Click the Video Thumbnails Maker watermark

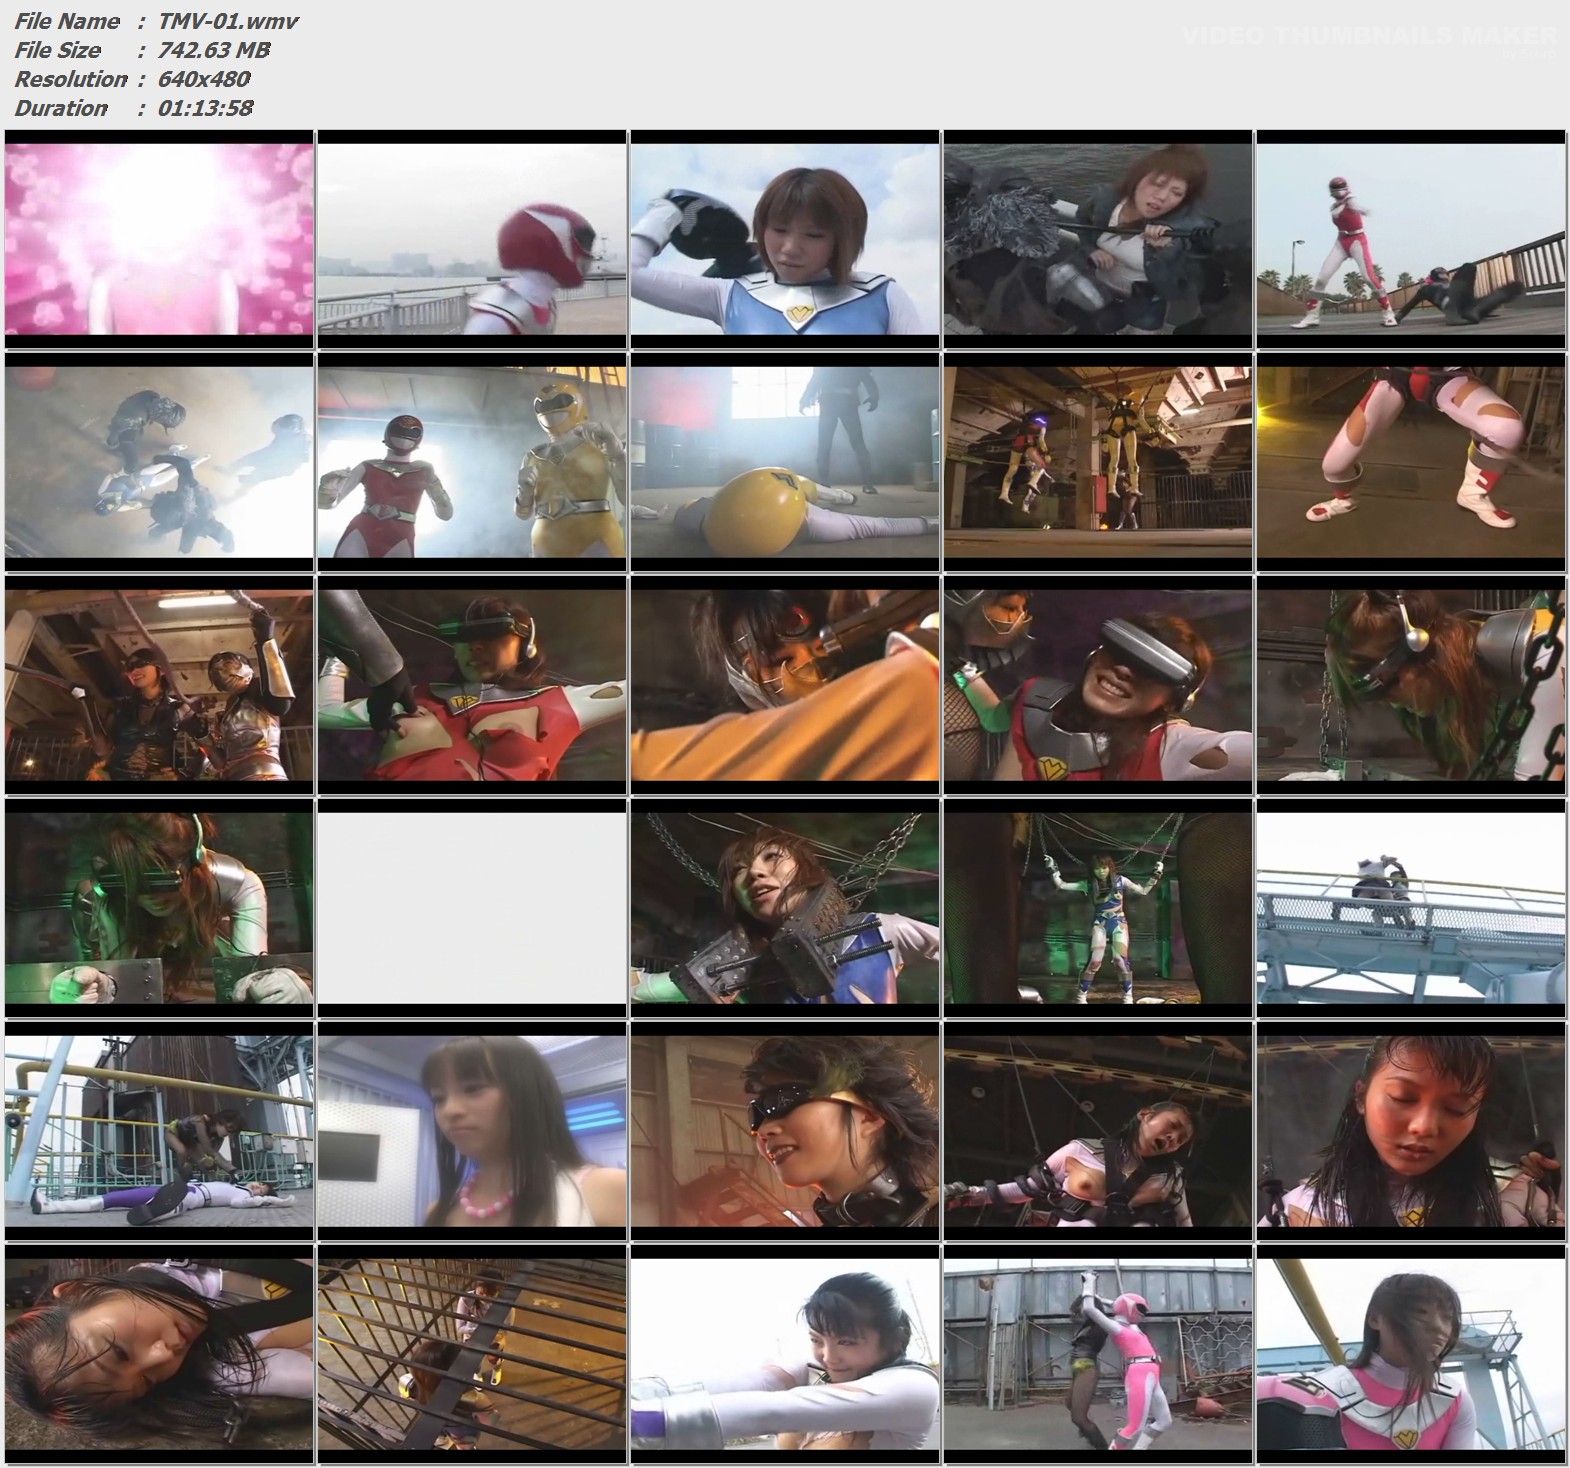[1367, 37]
